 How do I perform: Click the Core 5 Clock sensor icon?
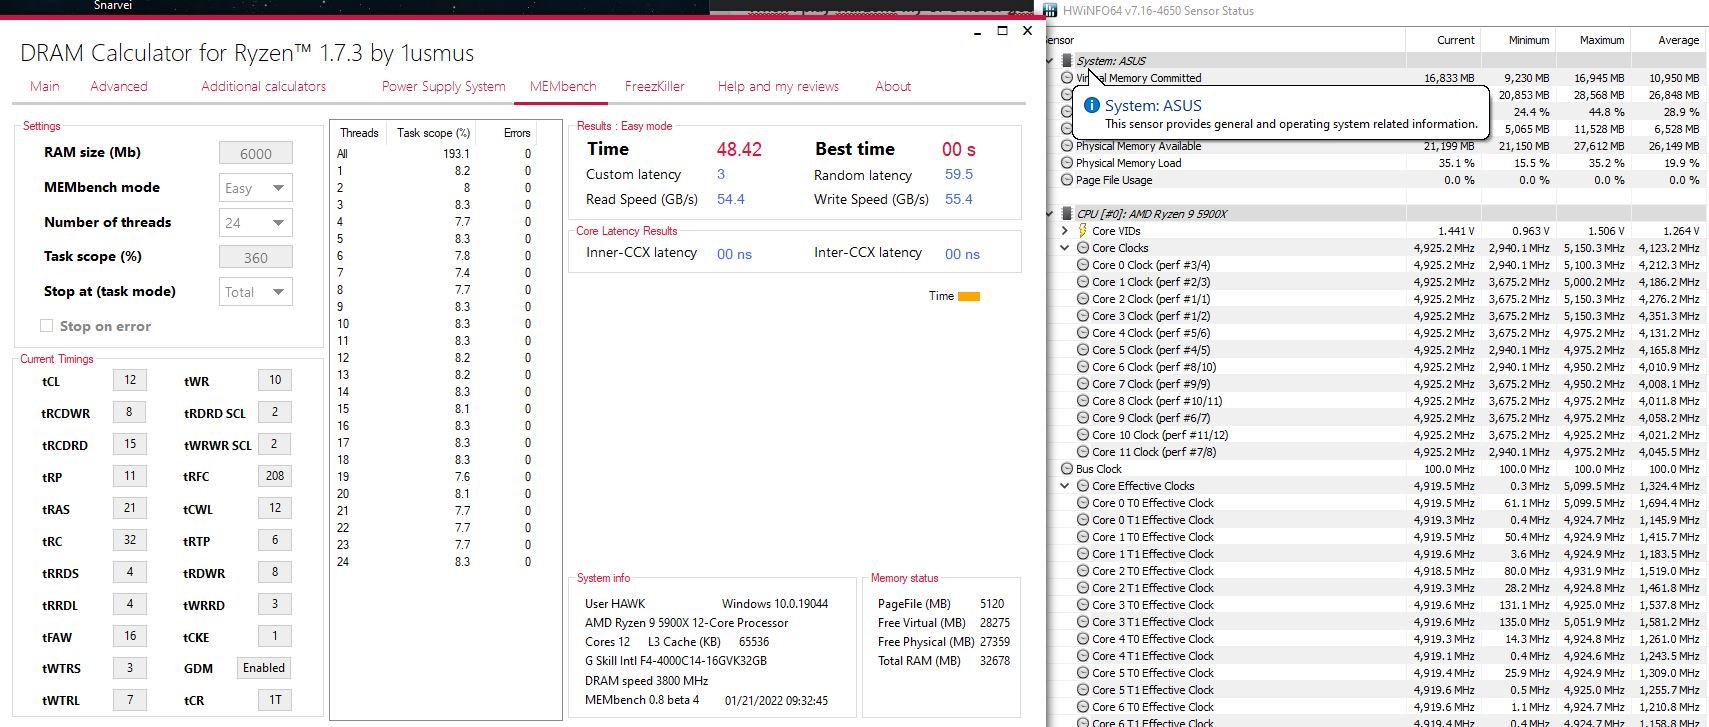click(1083, 350)
